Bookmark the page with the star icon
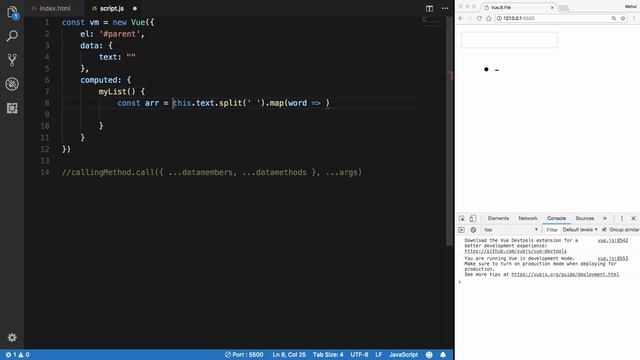The width and height of the screenshot is (640, 360). (623, 18)
